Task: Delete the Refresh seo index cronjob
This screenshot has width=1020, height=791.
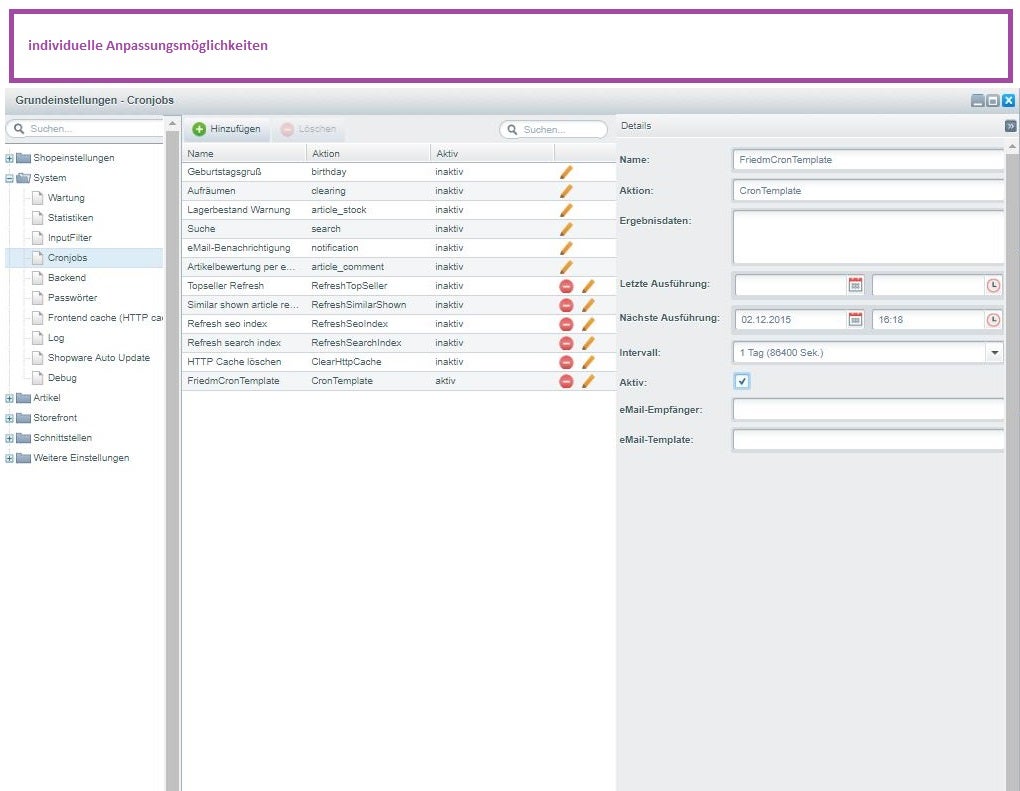Action: click(566, 324)
